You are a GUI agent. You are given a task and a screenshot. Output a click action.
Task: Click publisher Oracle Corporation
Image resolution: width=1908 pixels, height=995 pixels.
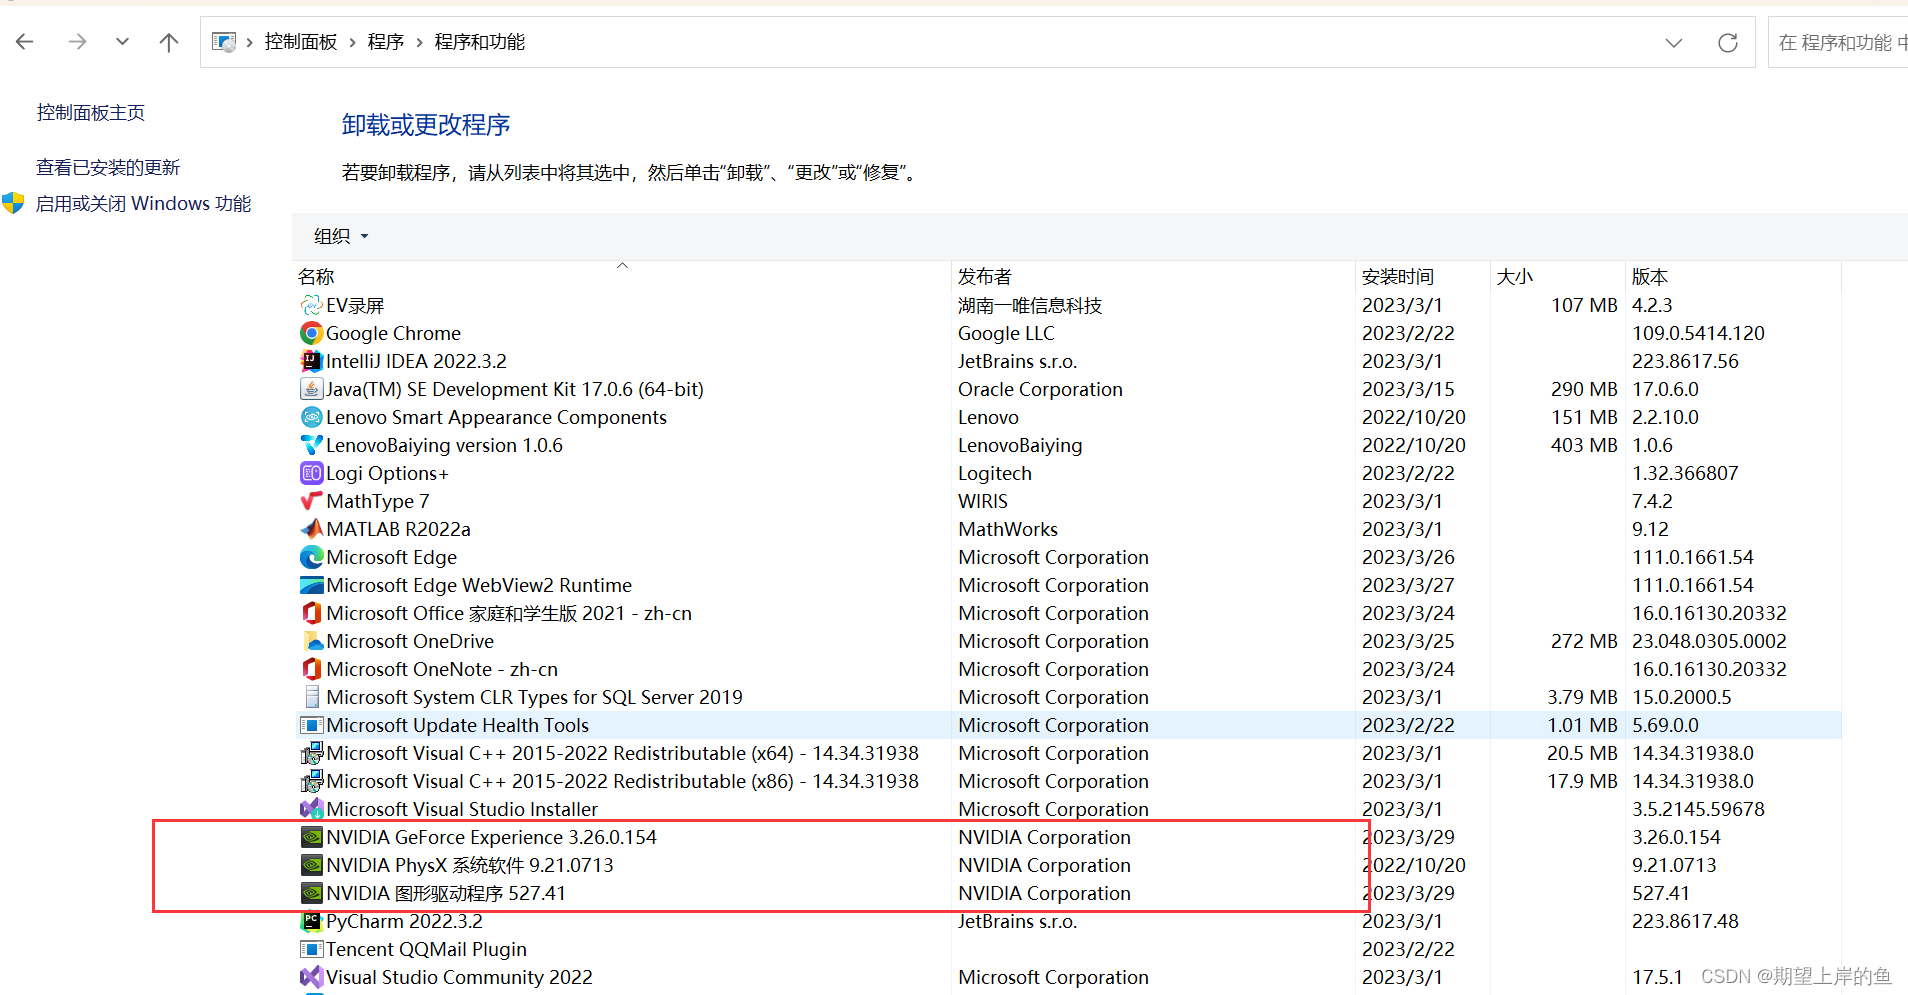[1040, 389]
